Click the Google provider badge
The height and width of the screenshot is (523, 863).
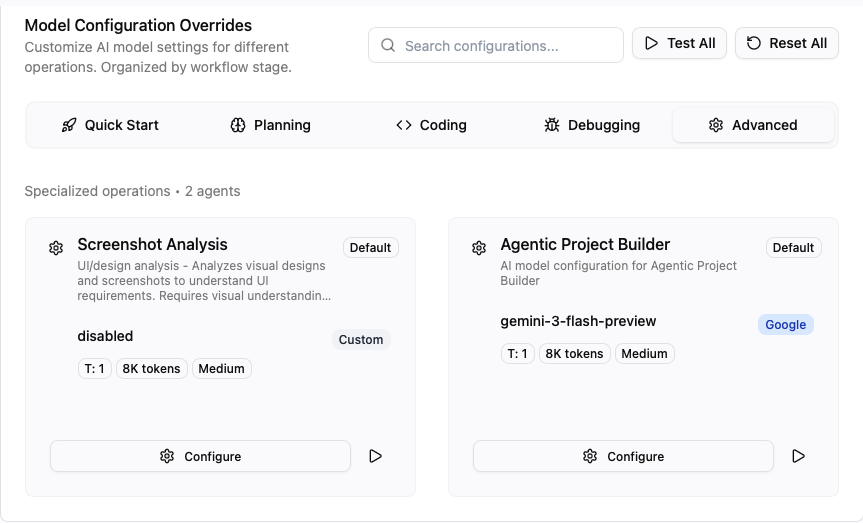pos(785,325)
